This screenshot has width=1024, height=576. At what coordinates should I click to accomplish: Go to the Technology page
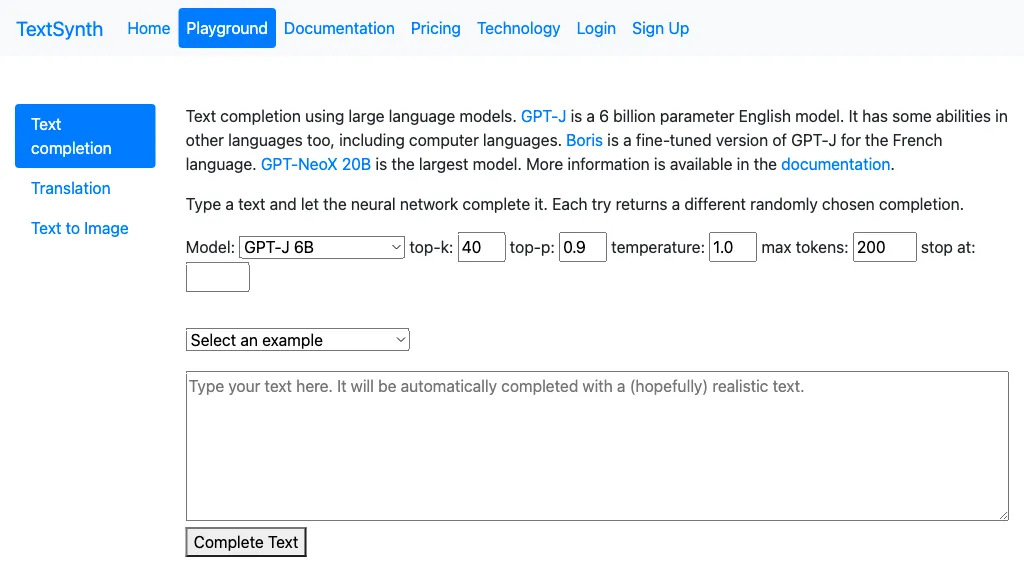click(x=518, y=28)
